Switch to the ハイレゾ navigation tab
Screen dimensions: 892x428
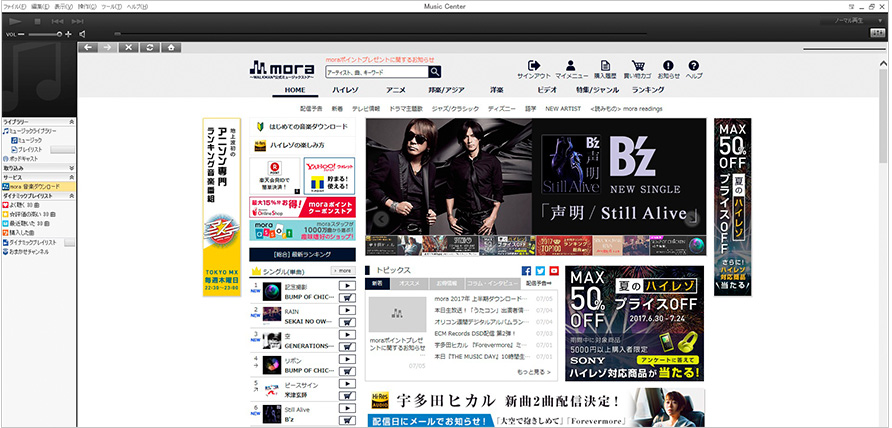coord(345,90)
